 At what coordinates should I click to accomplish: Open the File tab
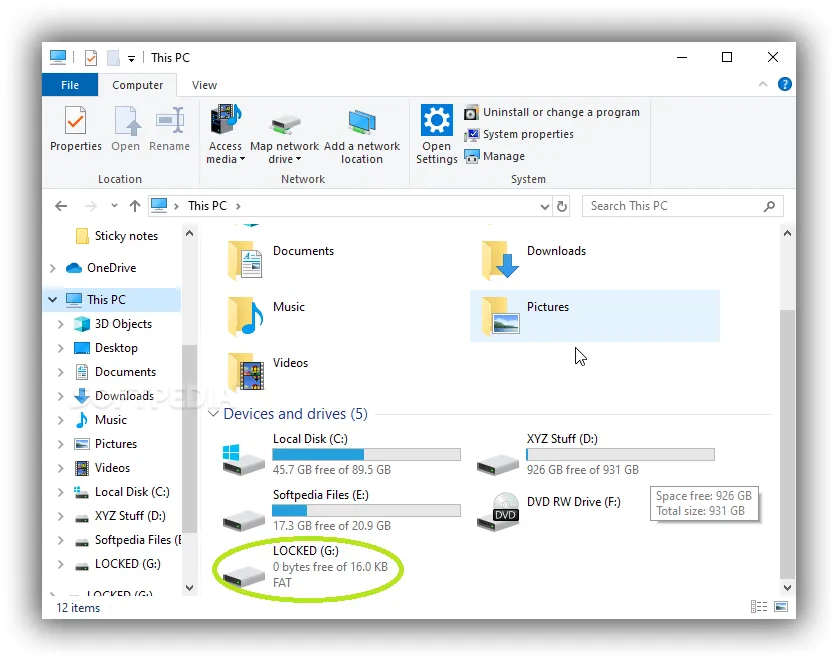coord(70,85)
